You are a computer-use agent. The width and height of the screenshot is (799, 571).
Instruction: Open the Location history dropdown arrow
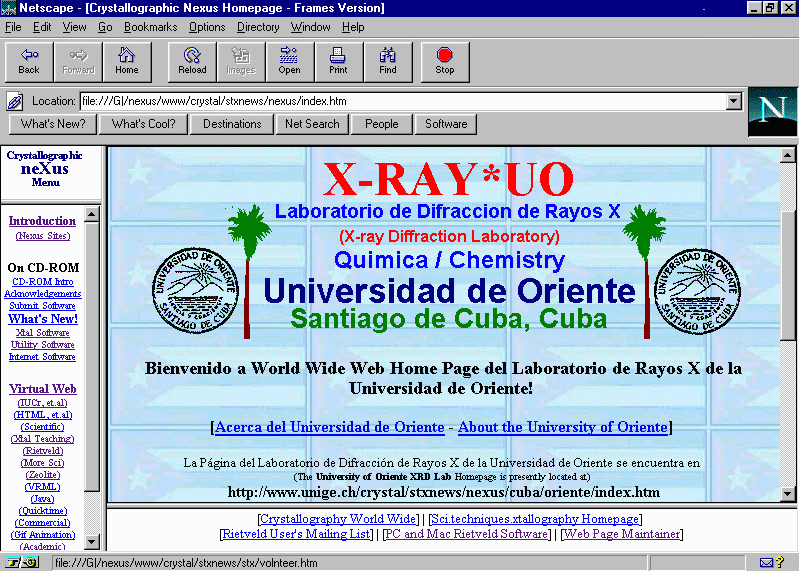(x=733, y=101)
